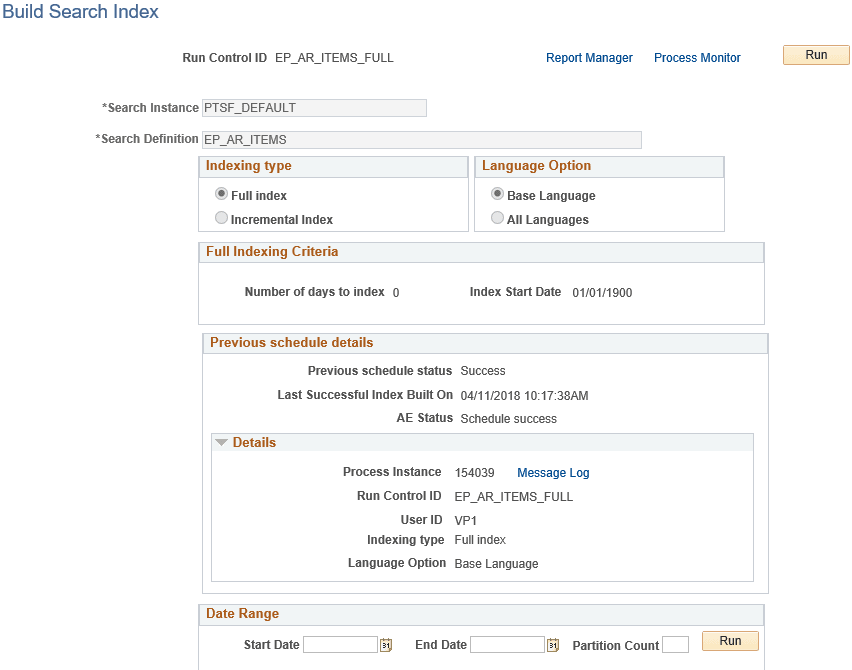The image size is (852, 670).
Task: Click the Details disclosure triangle
Action: pyautogui.click(x=222, y=442)
